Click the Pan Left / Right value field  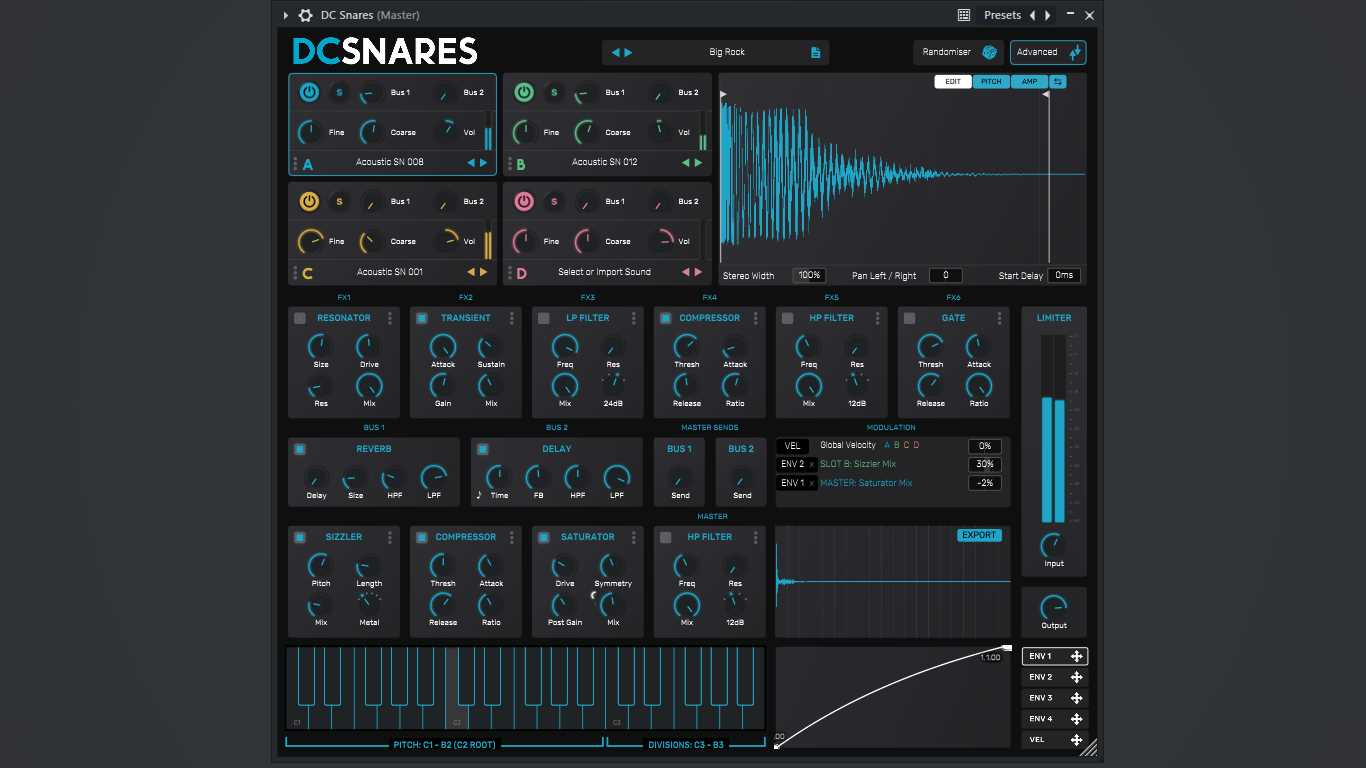tap(946, 275)
